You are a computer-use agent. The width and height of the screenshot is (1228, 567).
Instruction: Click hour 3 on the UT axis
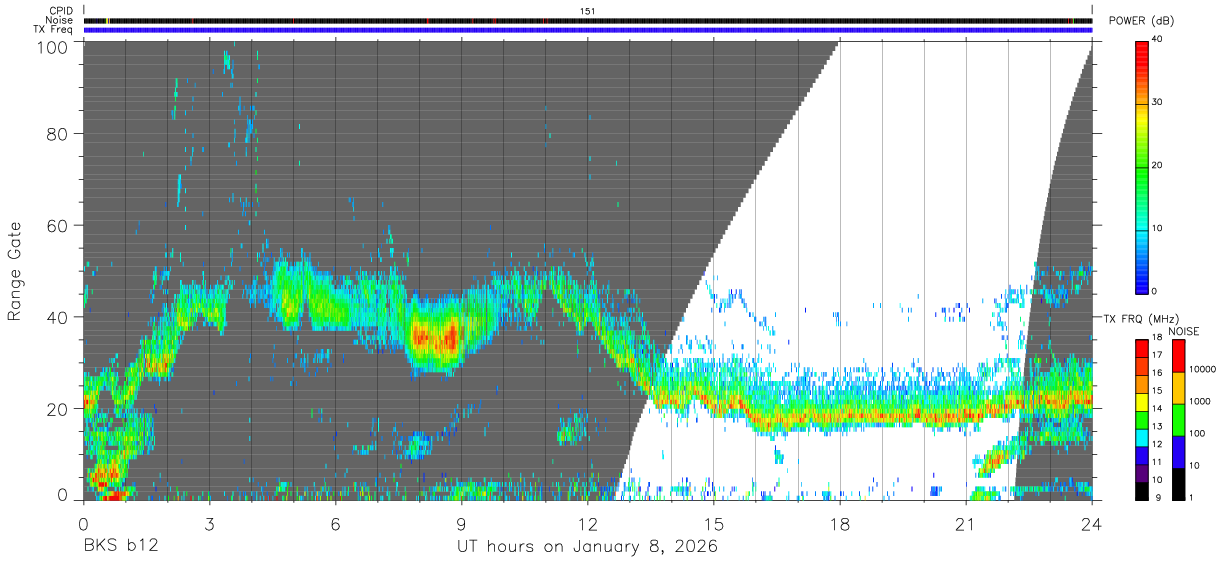pyautogui.click(x=210, y=523)
